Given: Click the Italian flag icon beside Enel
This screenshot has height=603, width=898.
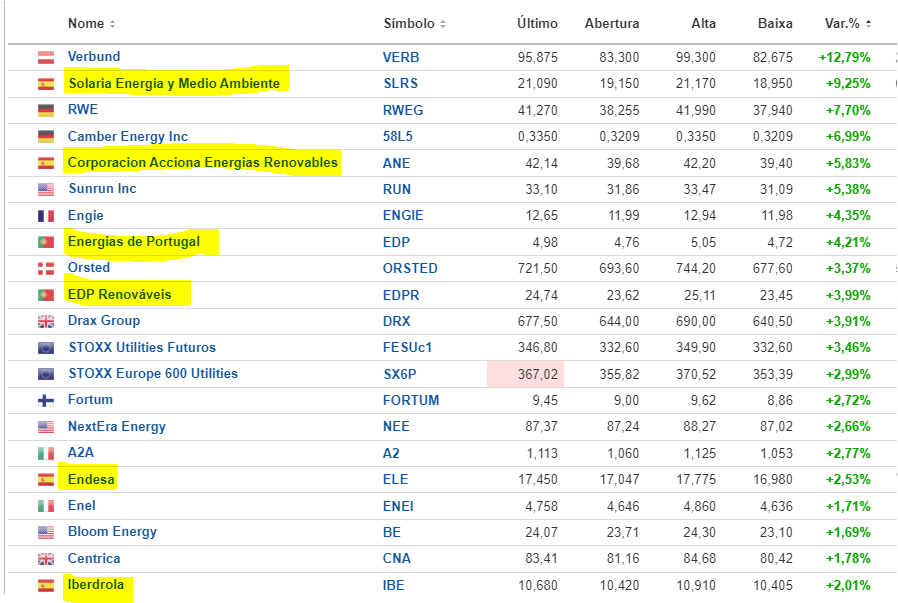Looking at the screenshot, I should coord(46,506).
